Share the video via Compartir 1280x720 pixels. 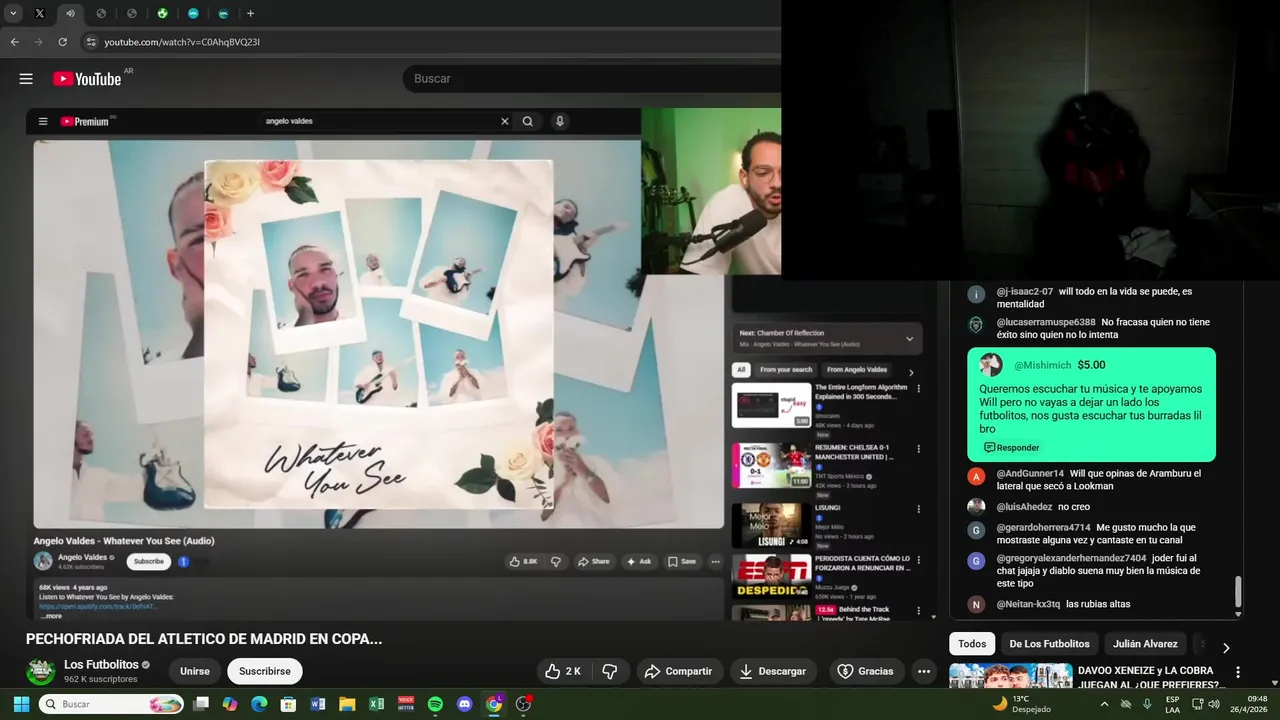[x=679, y=671]
